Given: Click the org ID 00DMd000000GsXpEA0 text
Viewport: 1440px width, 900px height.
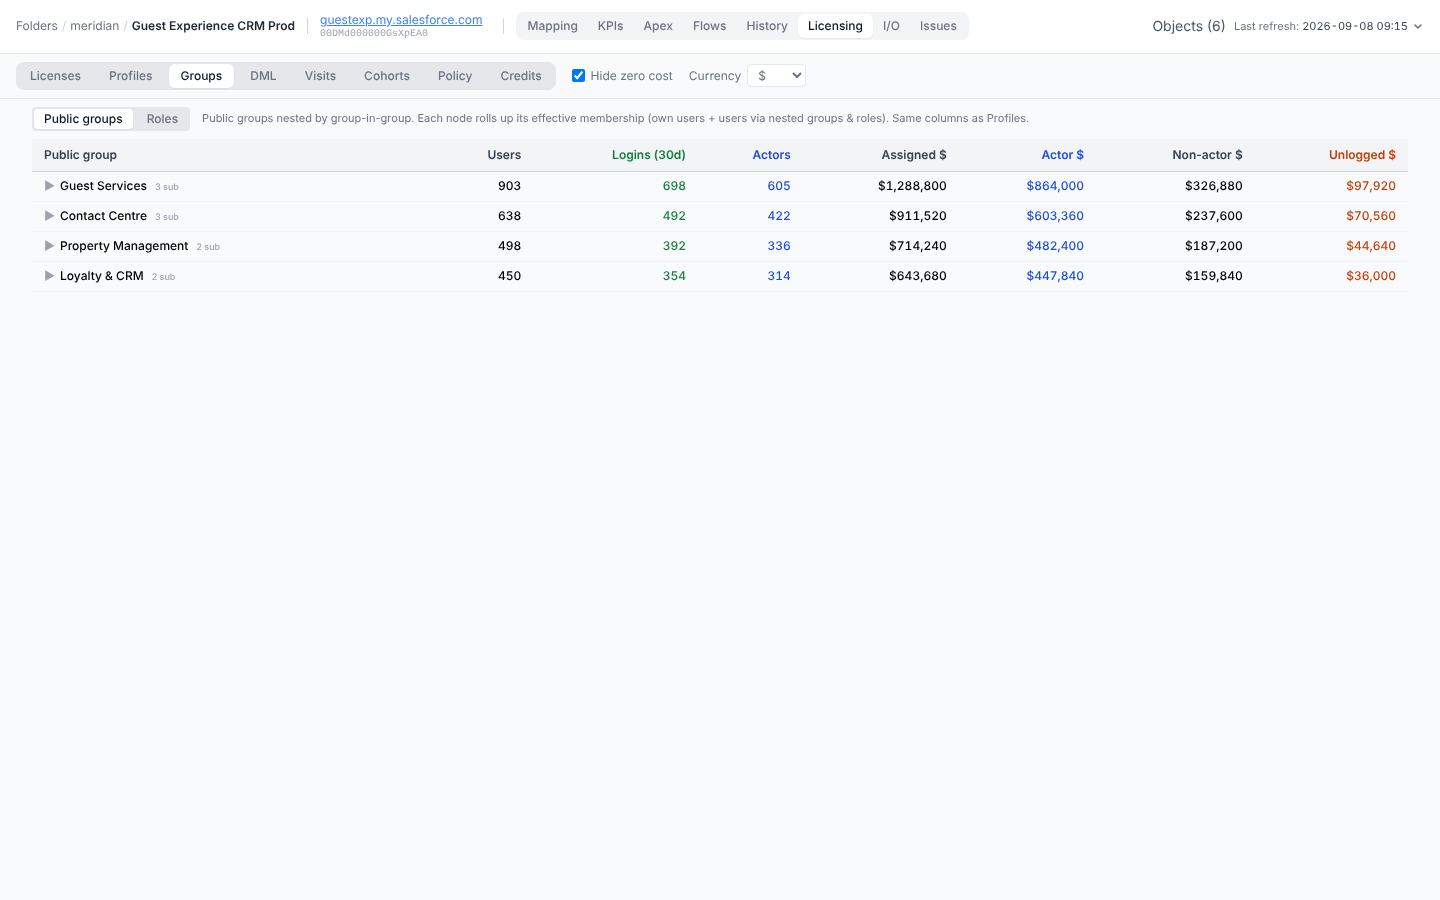Looking at the screenshot, I should (x=374, y=33).
